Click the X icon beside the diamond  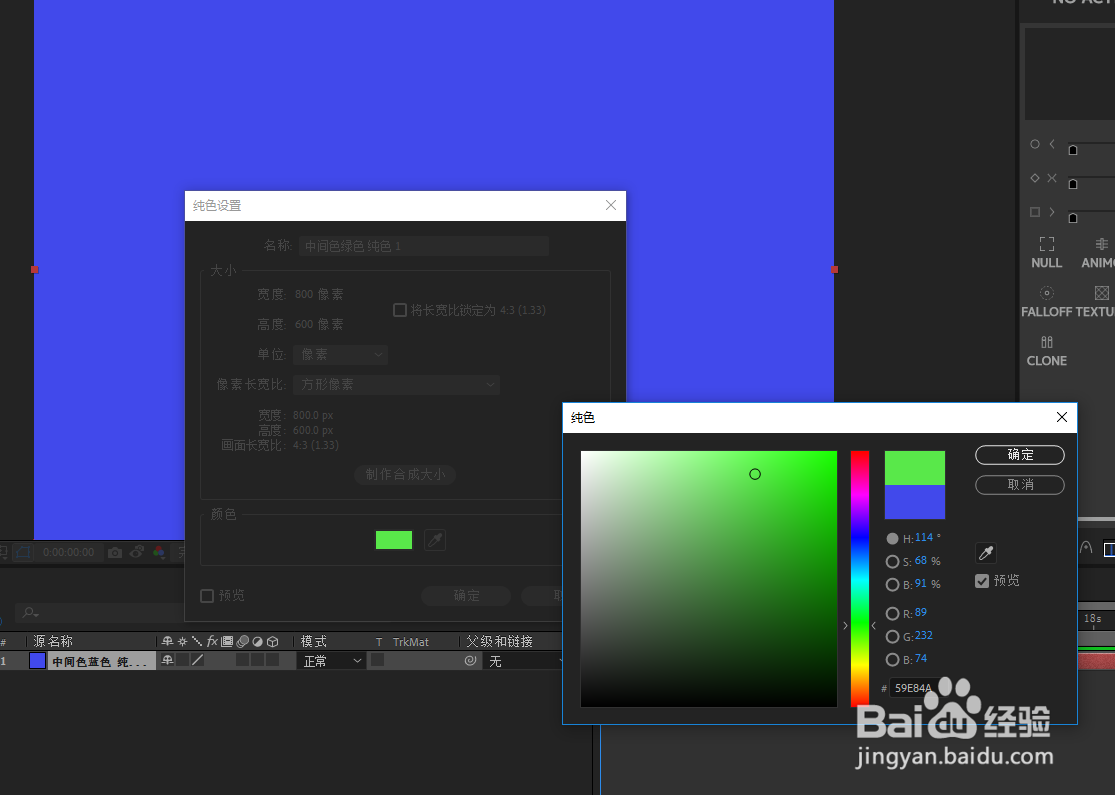point(1052,178)
